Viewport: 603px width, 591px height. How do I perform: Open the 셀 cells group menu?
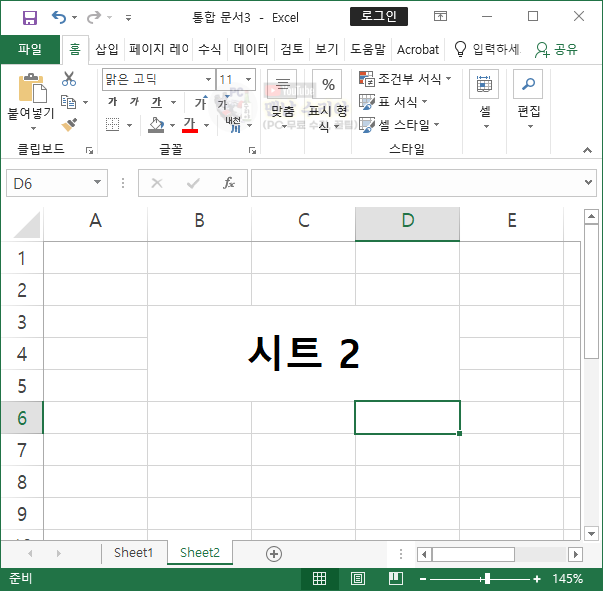[484, 101]
